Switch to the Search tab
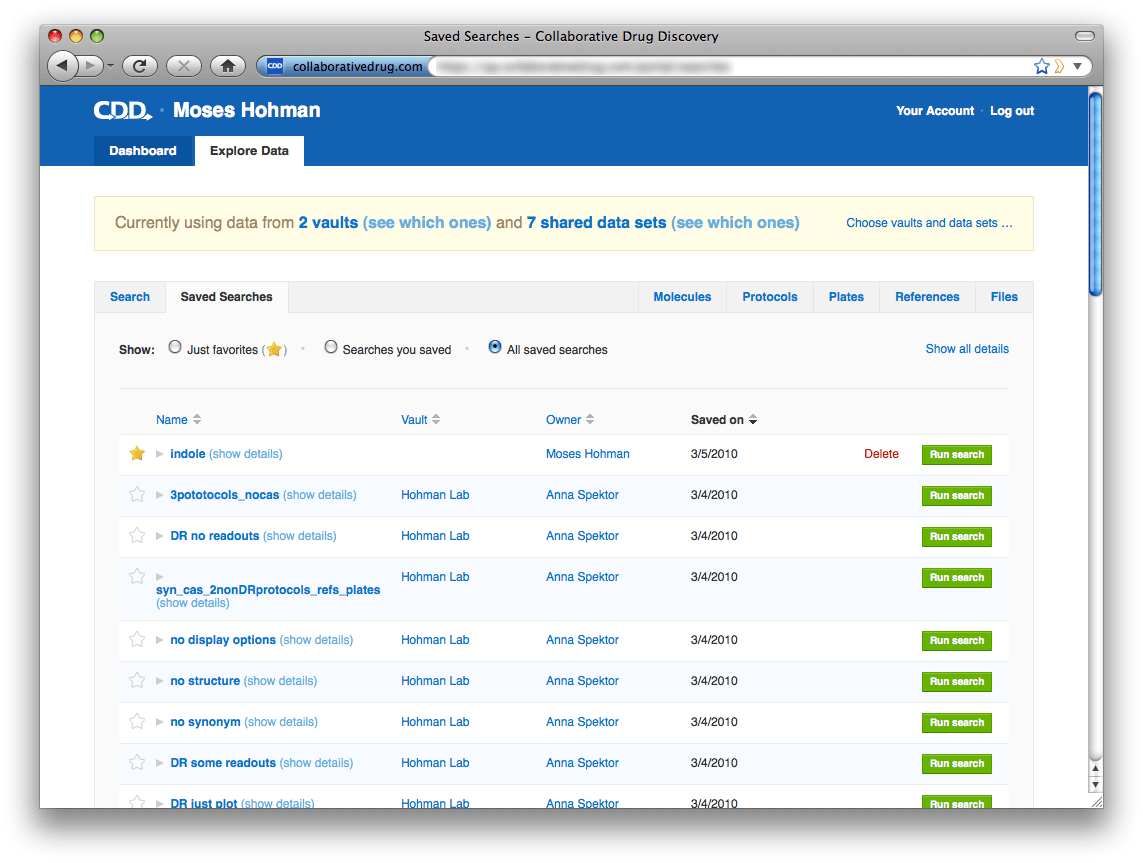1143x863 pixels. [130, 297]
